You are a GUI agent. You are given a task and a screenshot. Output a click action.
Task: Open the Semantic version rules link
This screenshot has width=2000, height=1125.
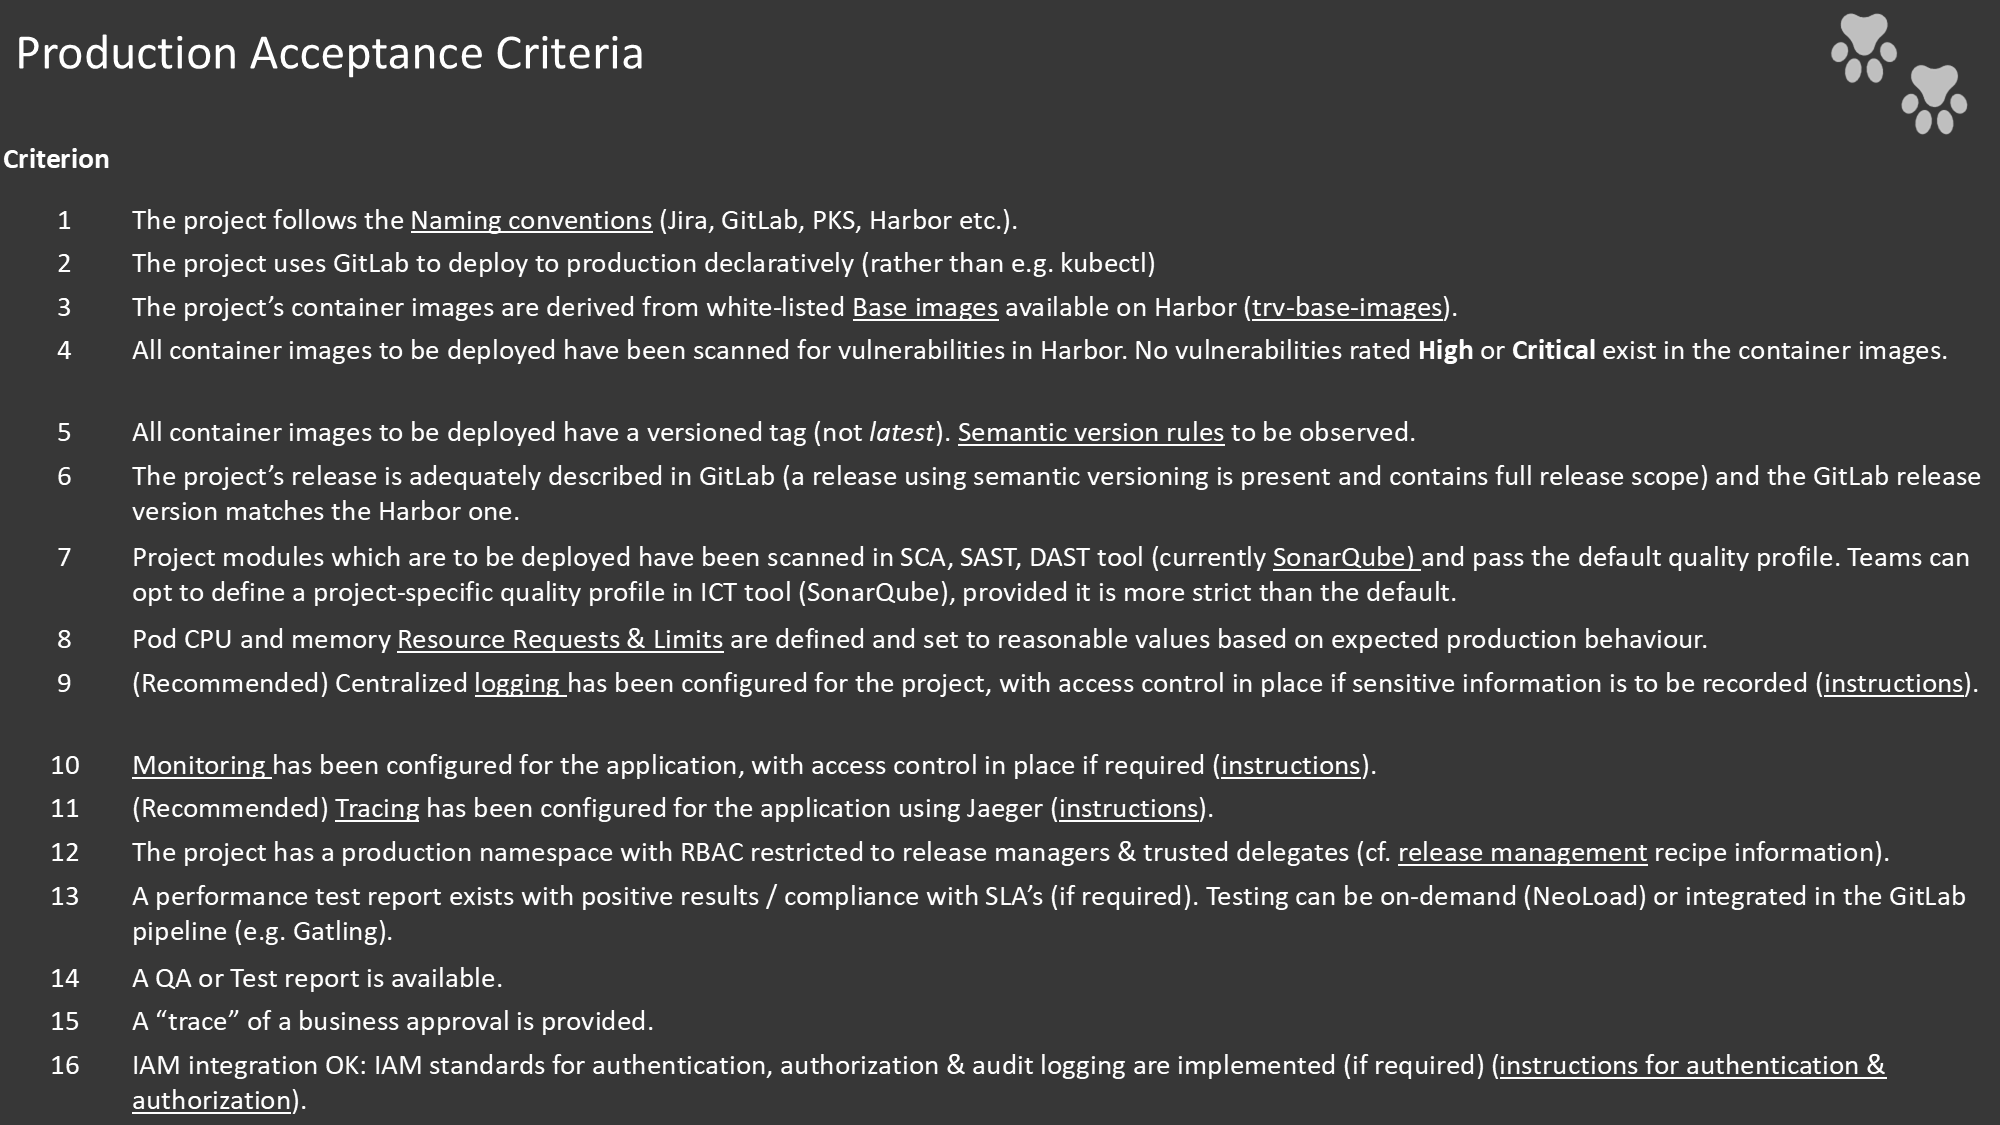(x=1090, y=432)
